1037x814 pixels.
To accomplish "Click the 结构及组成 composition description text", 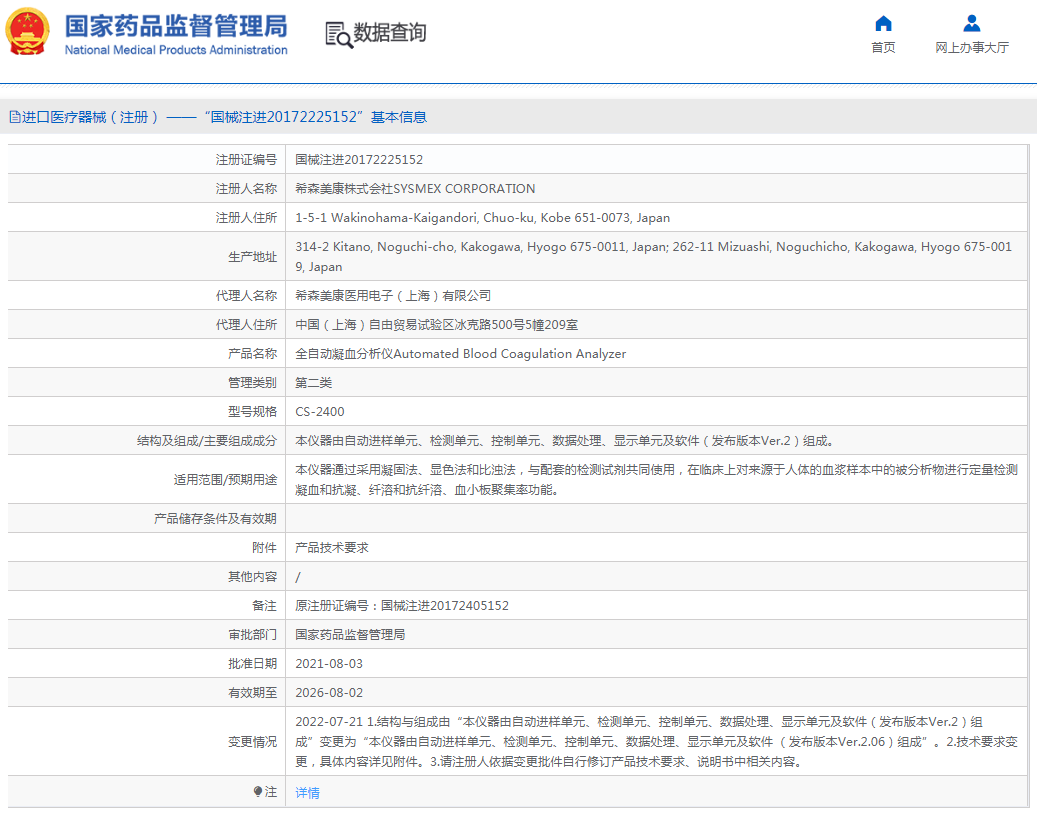I will [566, 441].
